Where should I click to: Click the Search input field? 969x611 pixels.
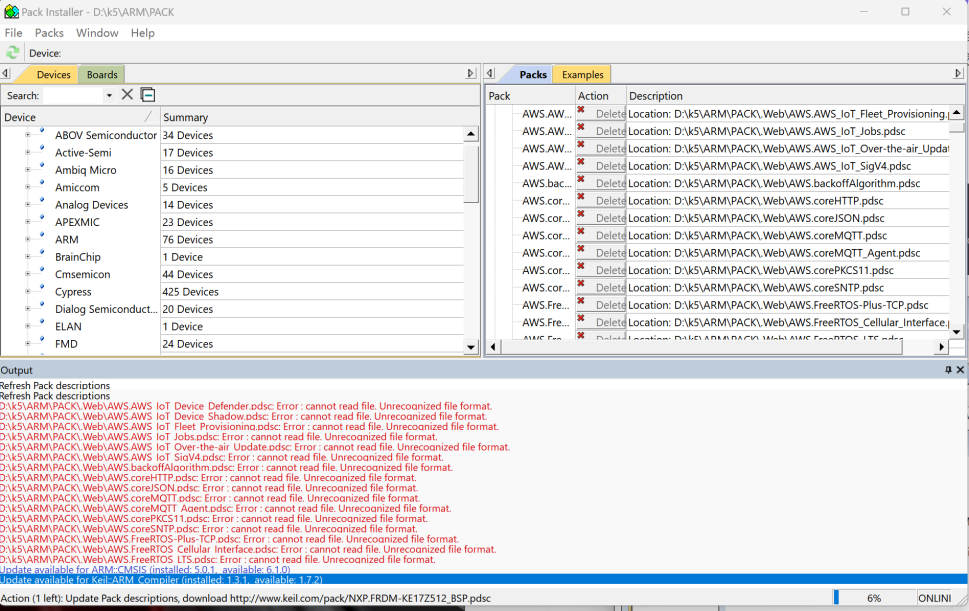(73, 95)
